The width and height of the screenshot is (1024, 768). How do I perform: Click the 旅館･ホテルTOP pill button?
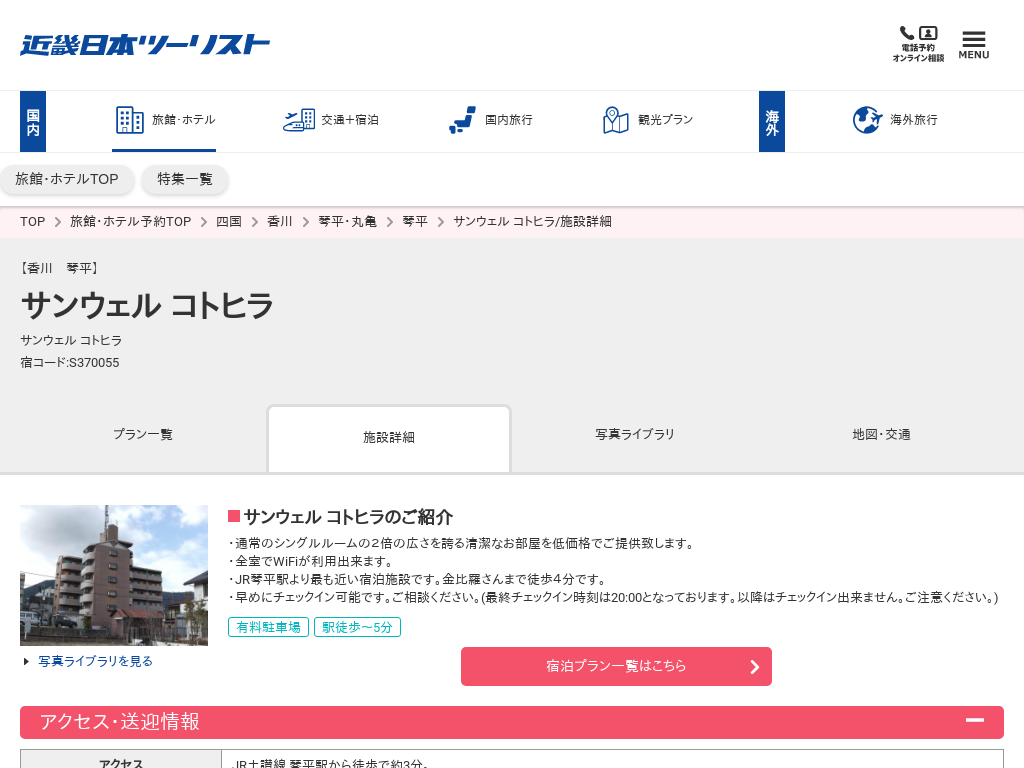click(67, 179)
